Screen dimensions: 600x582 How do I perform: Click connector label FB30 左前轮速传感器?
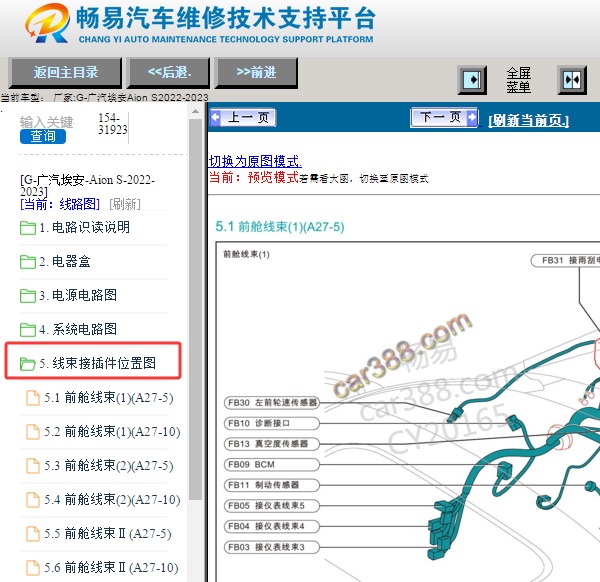coord(271,403)
